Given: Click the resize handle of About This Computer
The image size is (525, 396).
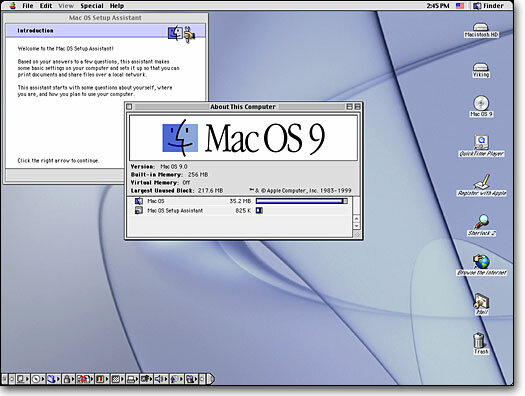Looking at the screenshot, I should (357, 234).
